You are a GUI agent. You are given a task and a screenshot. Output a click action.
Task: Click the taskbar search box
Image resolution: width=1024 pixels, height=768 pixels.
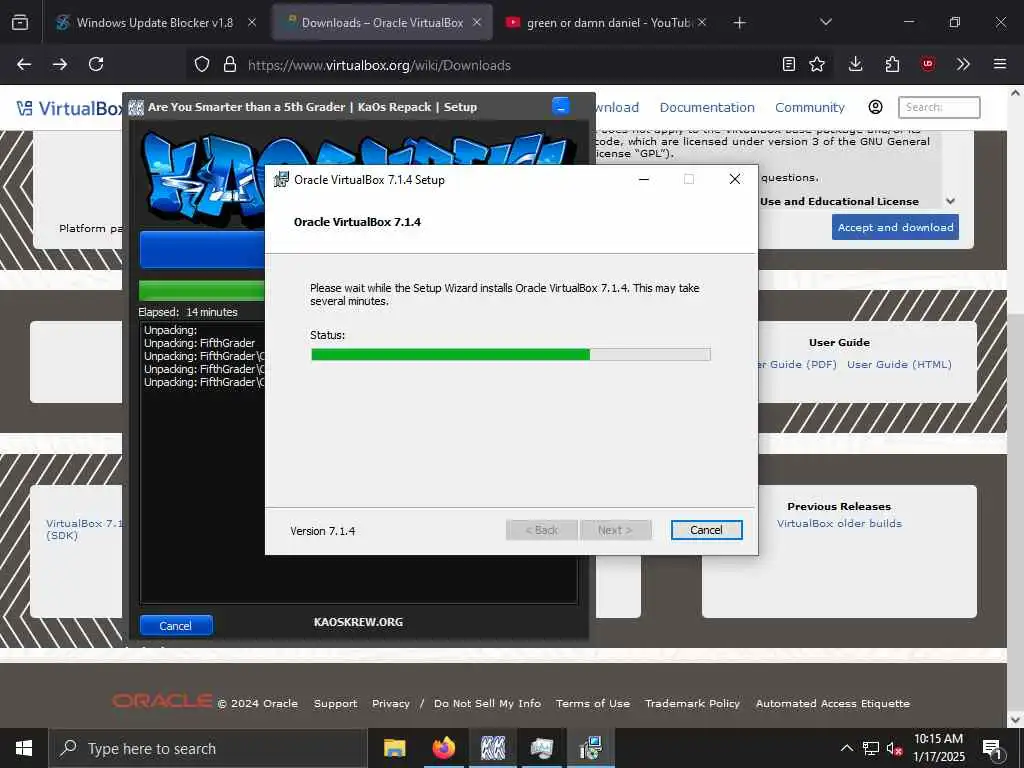point(208,748)
